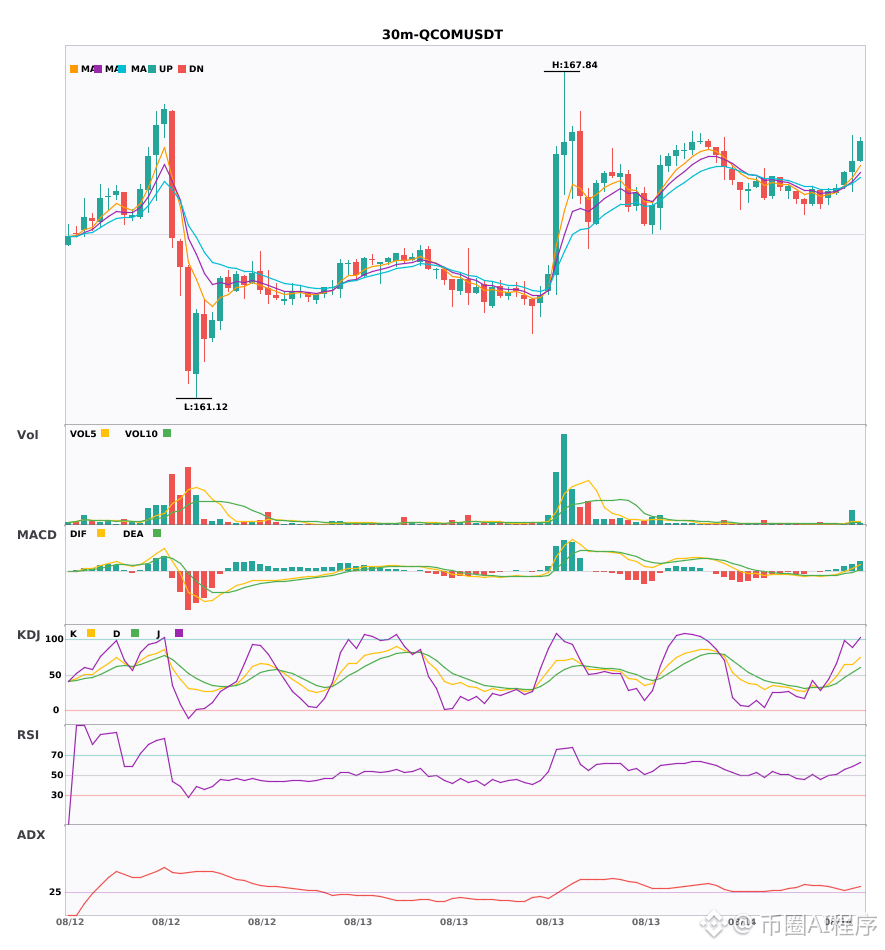
Task: Click the yellow VOL5 legend swatch
Action: pos(105,433)
